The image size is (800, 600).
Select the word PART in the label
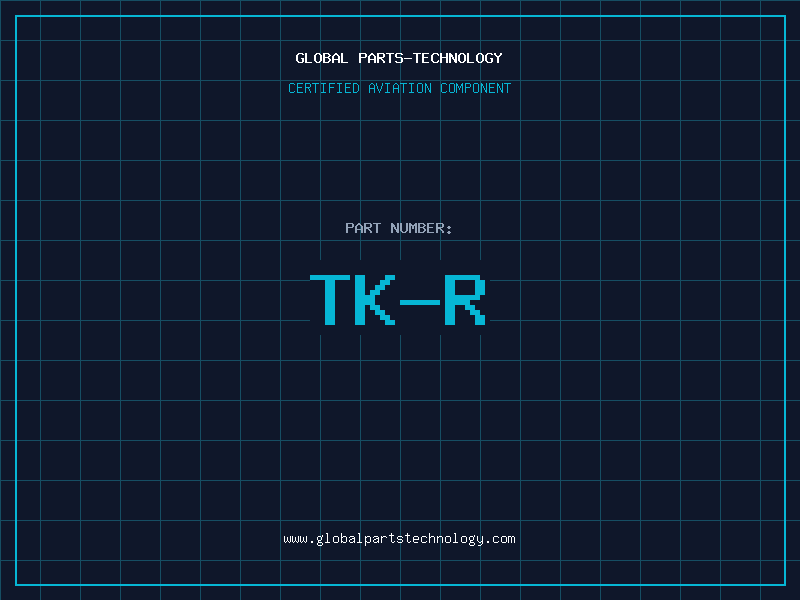(x=363, y=228)
